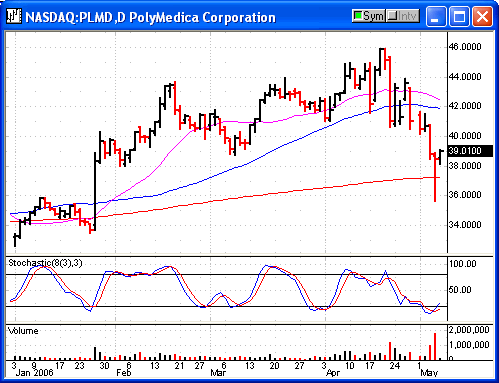Image resolution: width=499 pixels, height=383 pixels.
Task: Click the window title NASDAQ:PLMD,D PolyMedica Corporation
Action: click(150, 17)
